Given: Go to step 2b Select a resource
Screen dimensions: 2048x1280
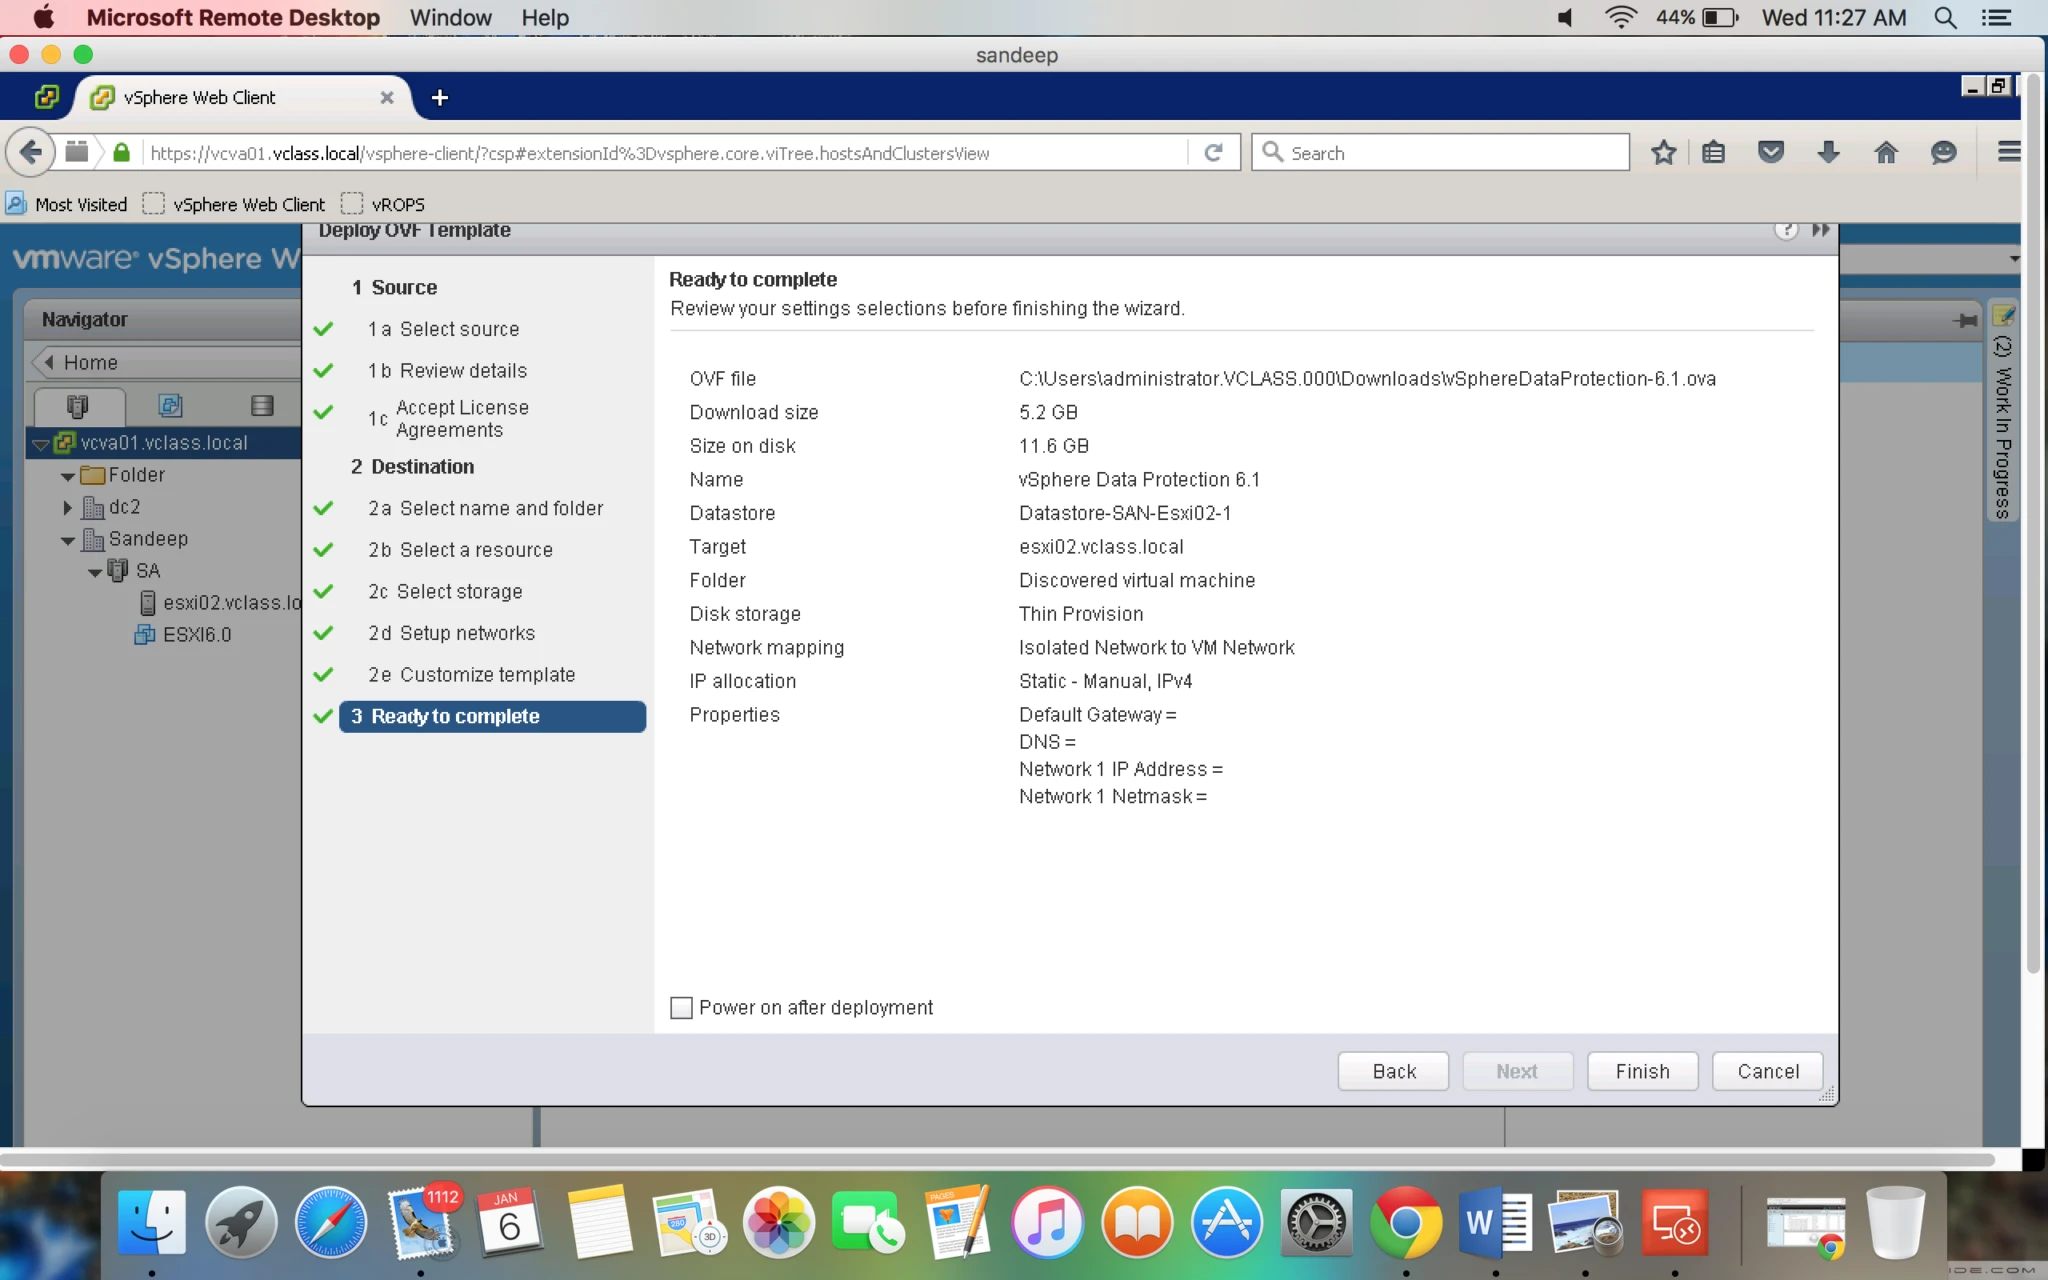Looking at the screenshot, I should tap(460, 549).
